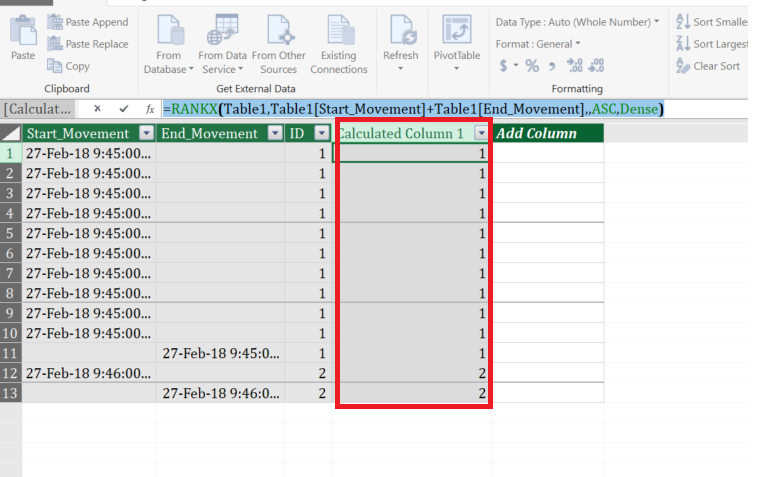
Task: Click the fx insert function button
Action: pyautogui.click(x=150, y=109)
